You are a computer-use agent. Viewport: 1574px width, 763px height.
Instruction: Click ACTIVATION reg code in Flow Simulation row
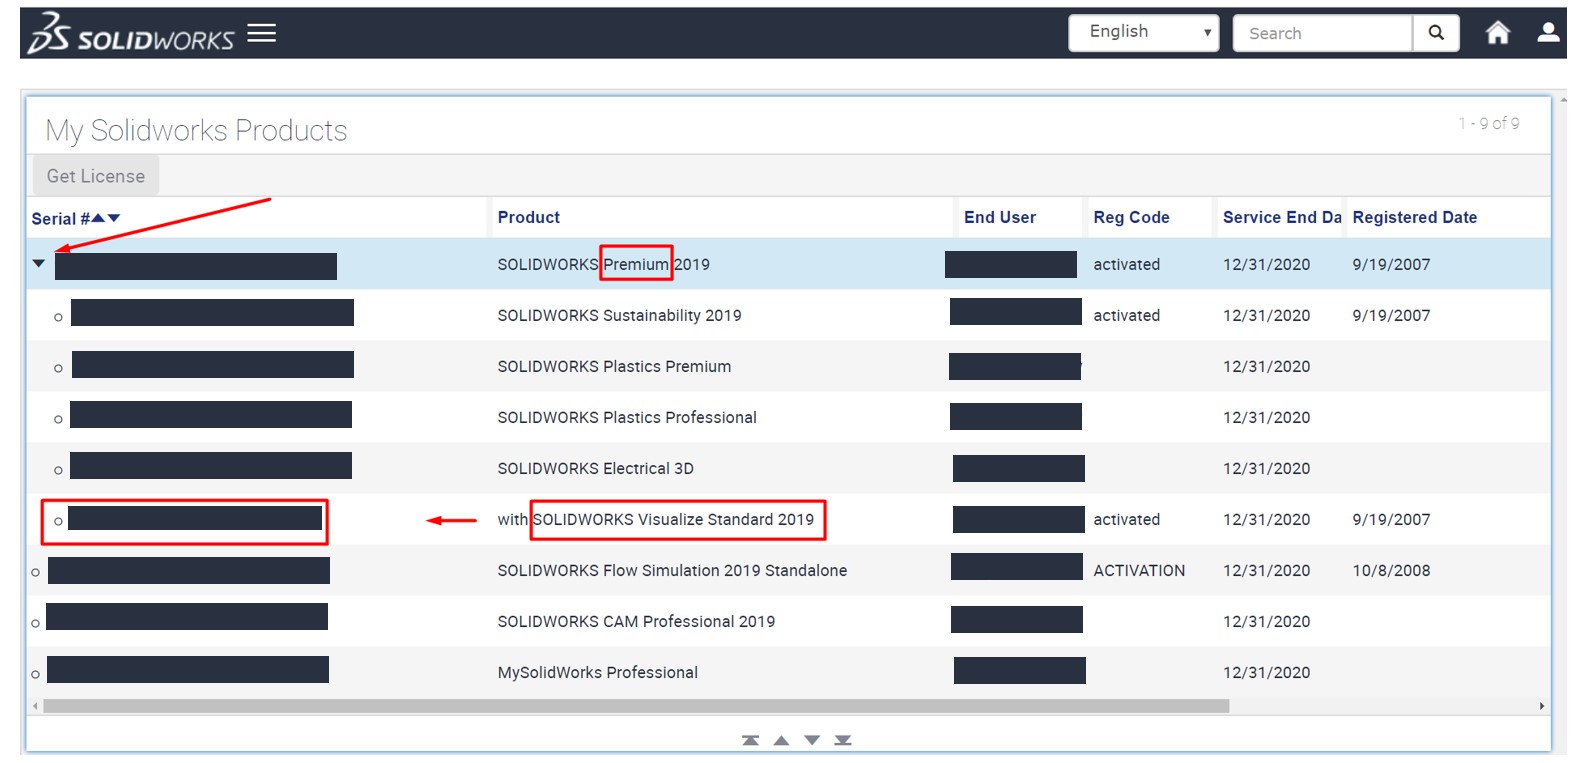1139,570
